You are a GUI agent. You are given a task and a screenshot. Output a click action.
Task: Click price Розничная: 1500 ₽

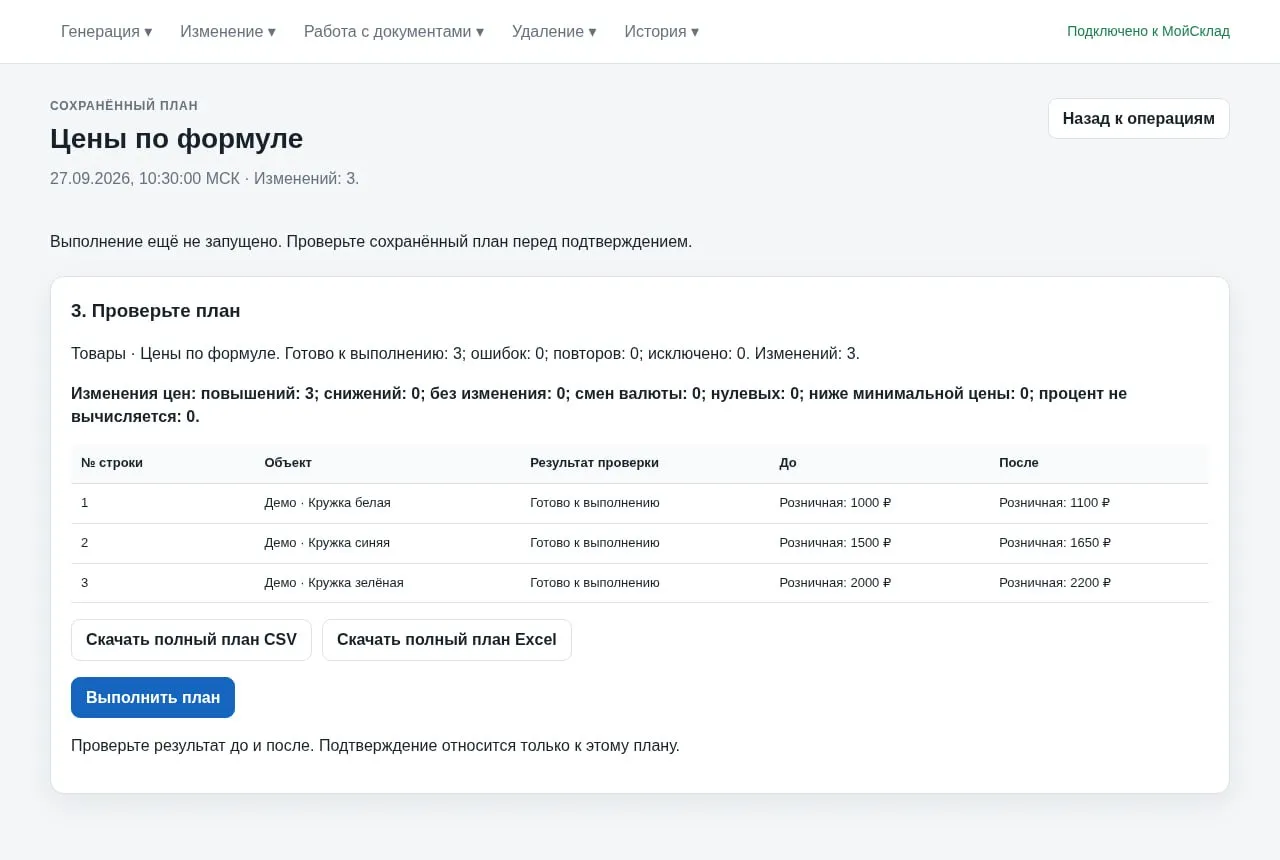835,543
